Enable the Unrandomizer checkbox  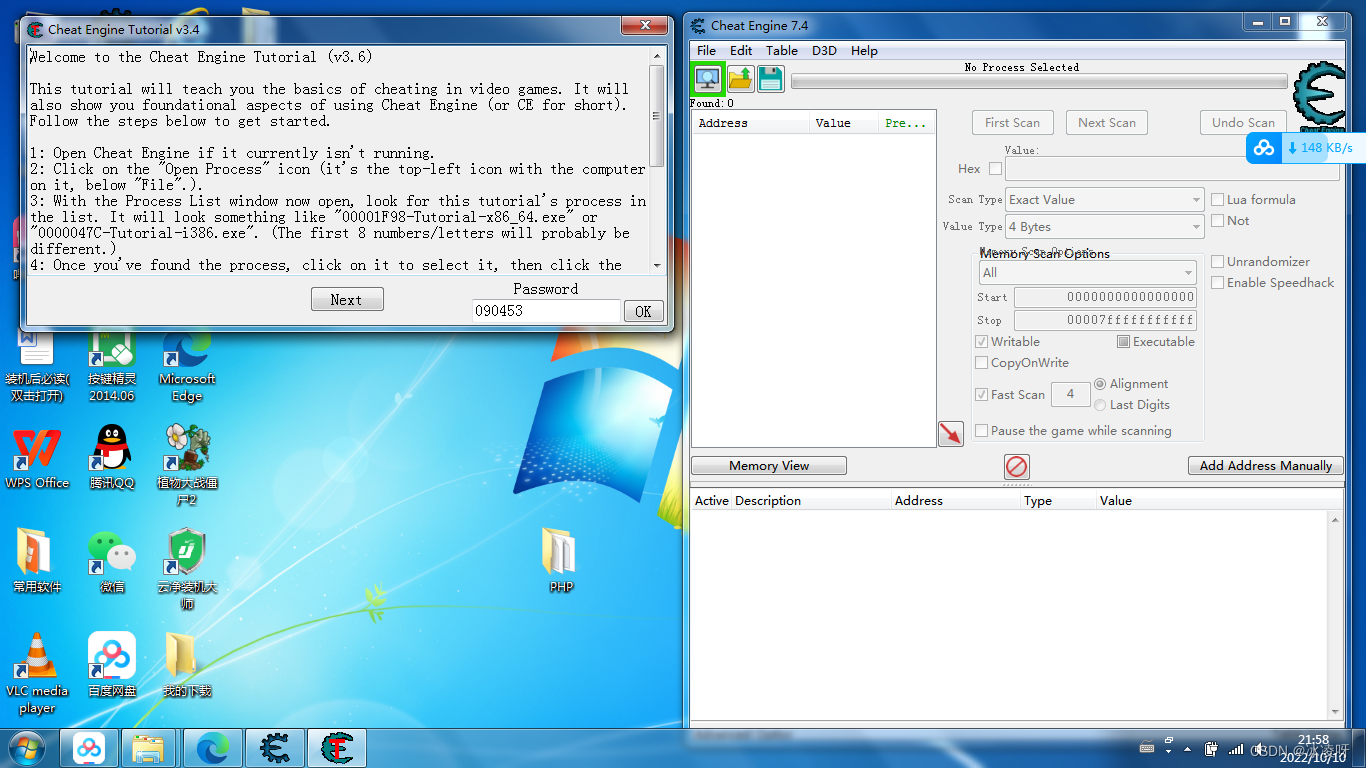1217,262
